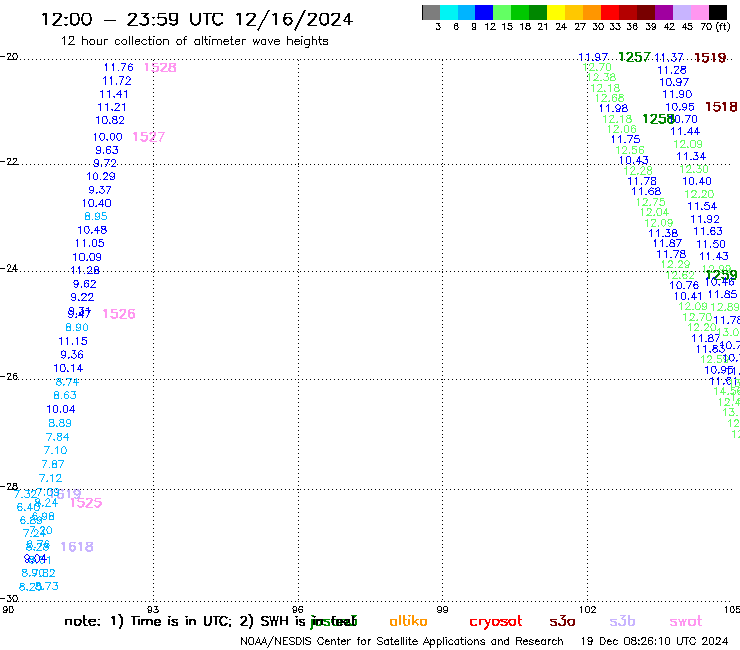Select the "s3b" satellite legend label

[622, 621]
